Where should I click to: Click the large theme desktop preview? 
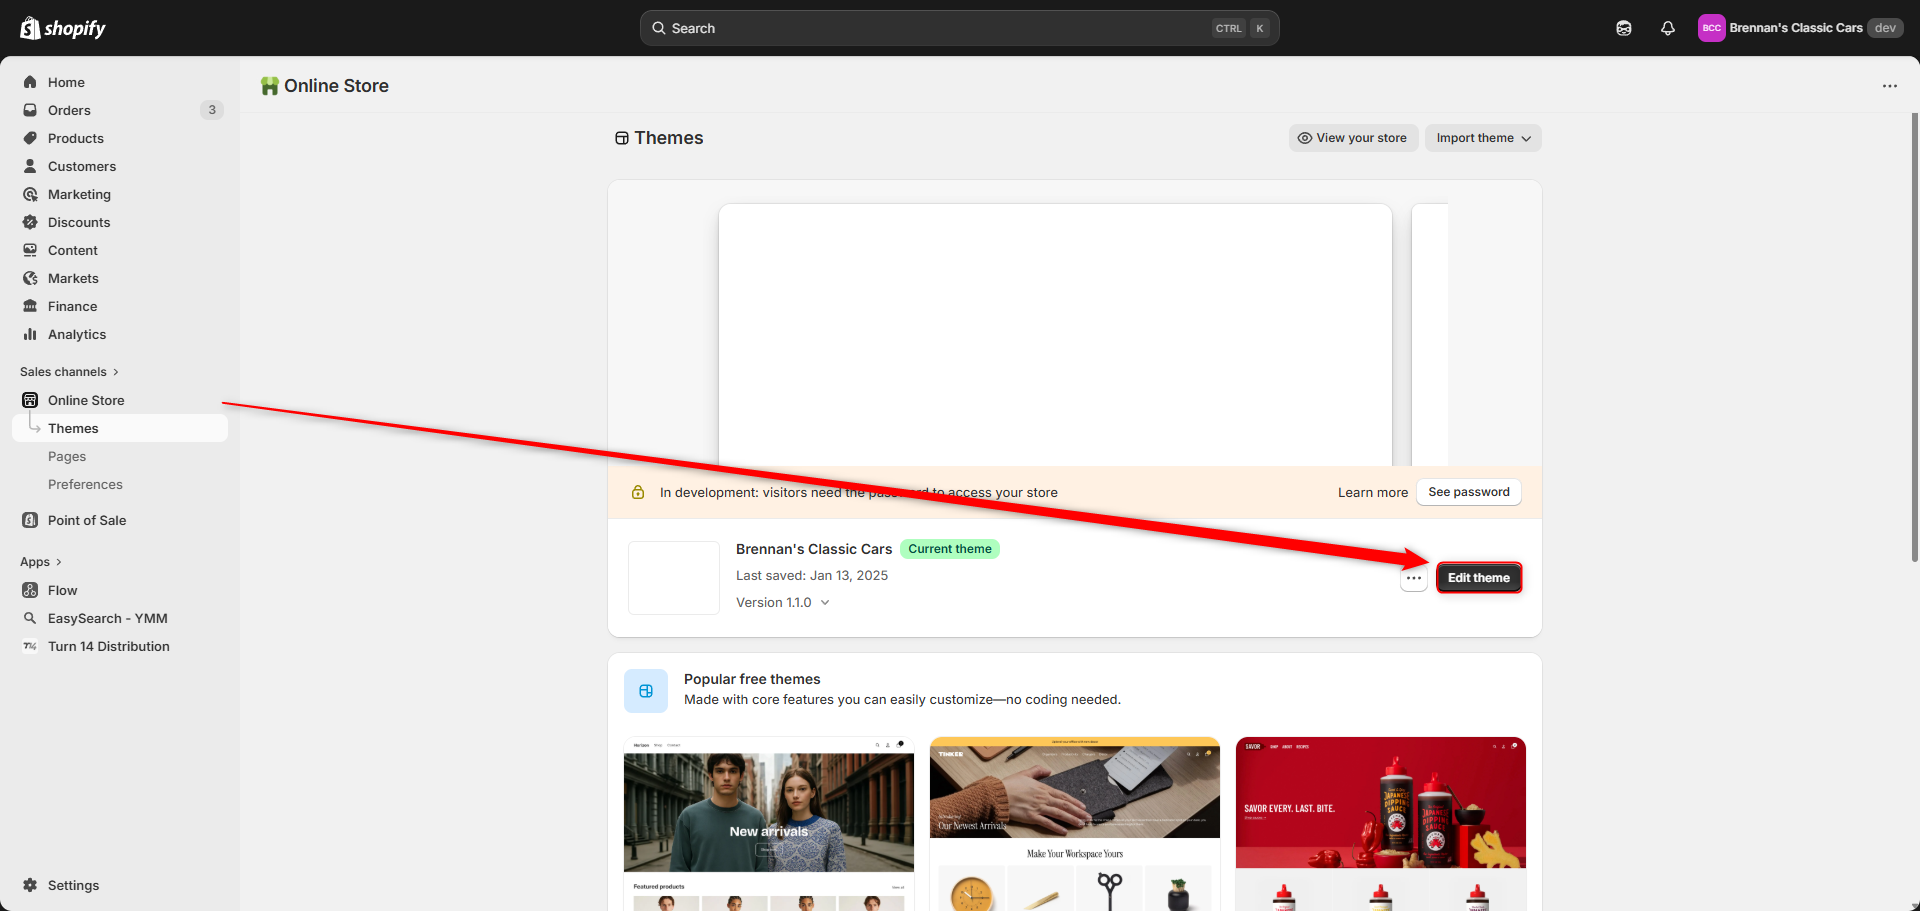[1055, 335]
